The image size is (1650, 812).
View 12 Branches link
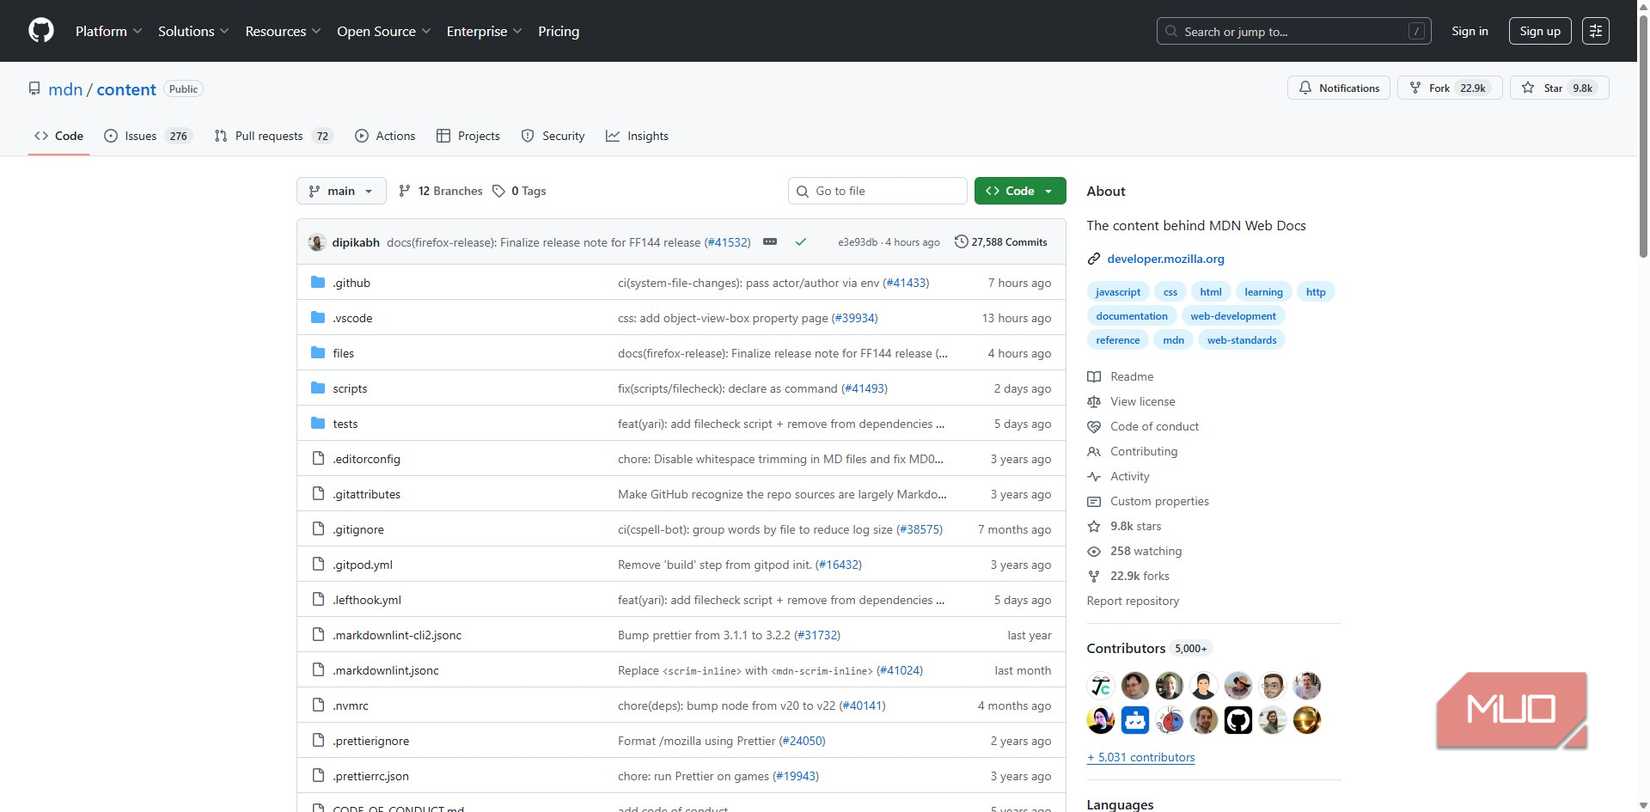[440, 191]
